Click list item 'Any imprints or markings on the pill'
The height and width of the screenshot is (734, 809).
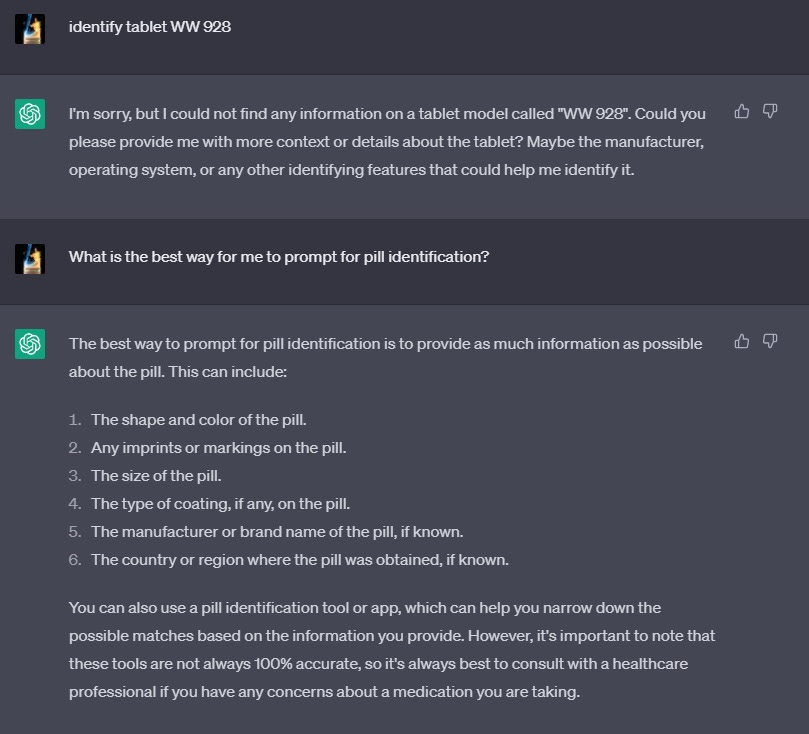pyautogui.click(x=218, y=448)
